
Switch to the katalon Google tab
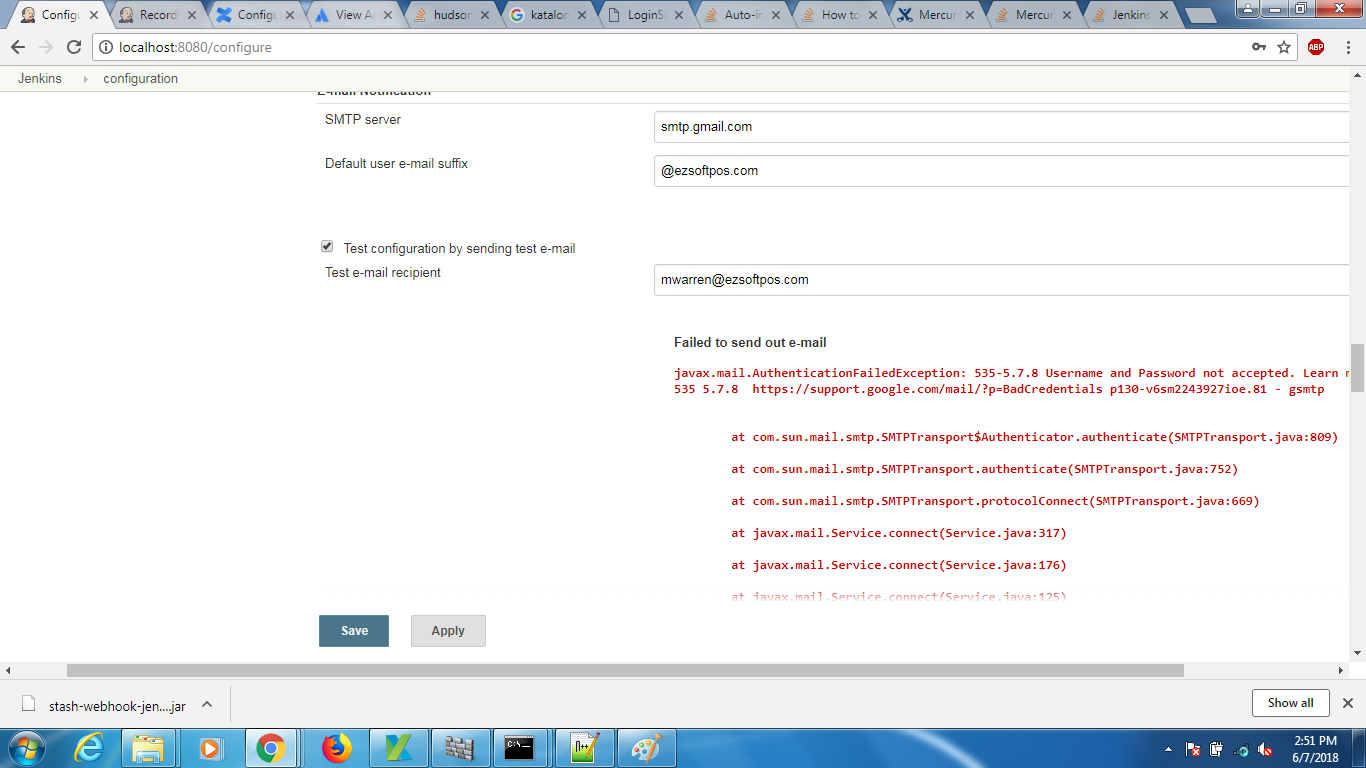[549, 15]
